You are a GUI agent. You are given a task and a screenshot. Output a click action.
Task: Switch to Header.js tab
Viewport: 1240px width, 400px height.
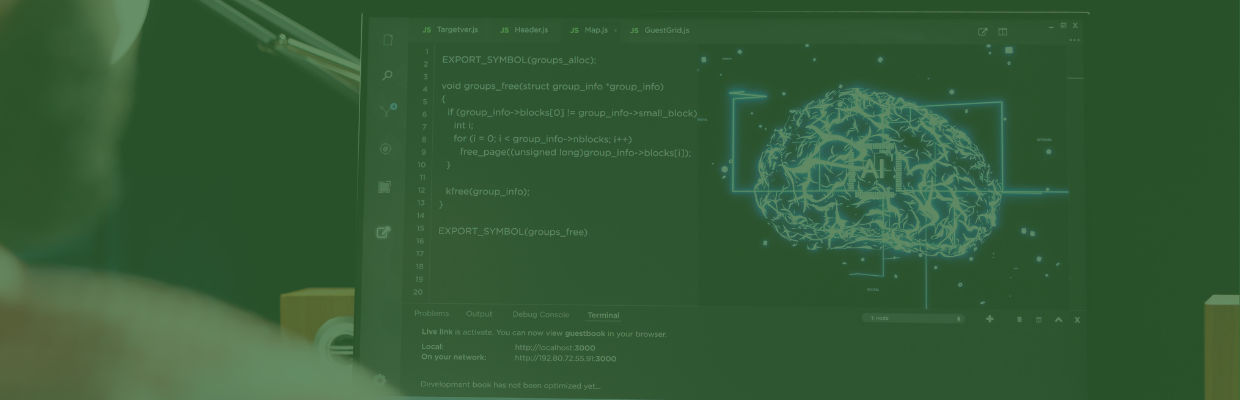tap(525, 31)
